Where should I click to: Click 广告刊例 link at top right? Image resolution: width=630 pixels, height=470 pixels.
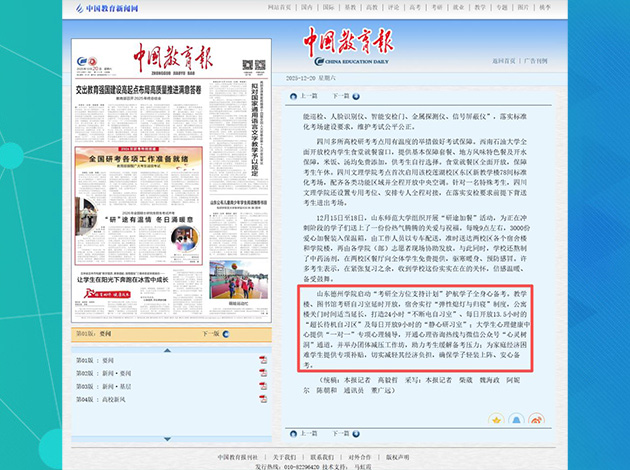[536, 60]
